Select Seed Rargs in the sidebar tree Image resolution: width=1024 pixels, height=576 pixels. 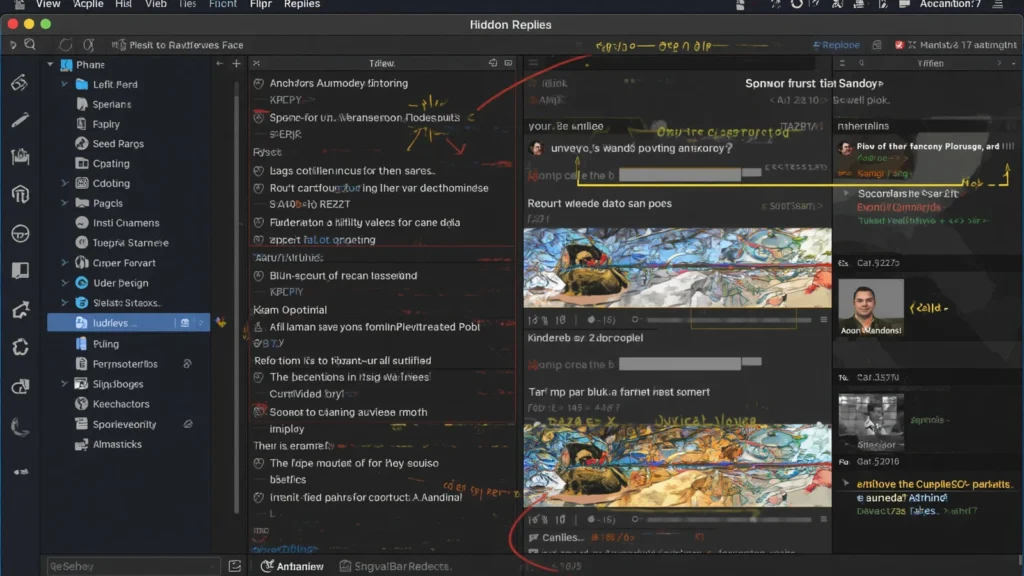pos(118,144)
